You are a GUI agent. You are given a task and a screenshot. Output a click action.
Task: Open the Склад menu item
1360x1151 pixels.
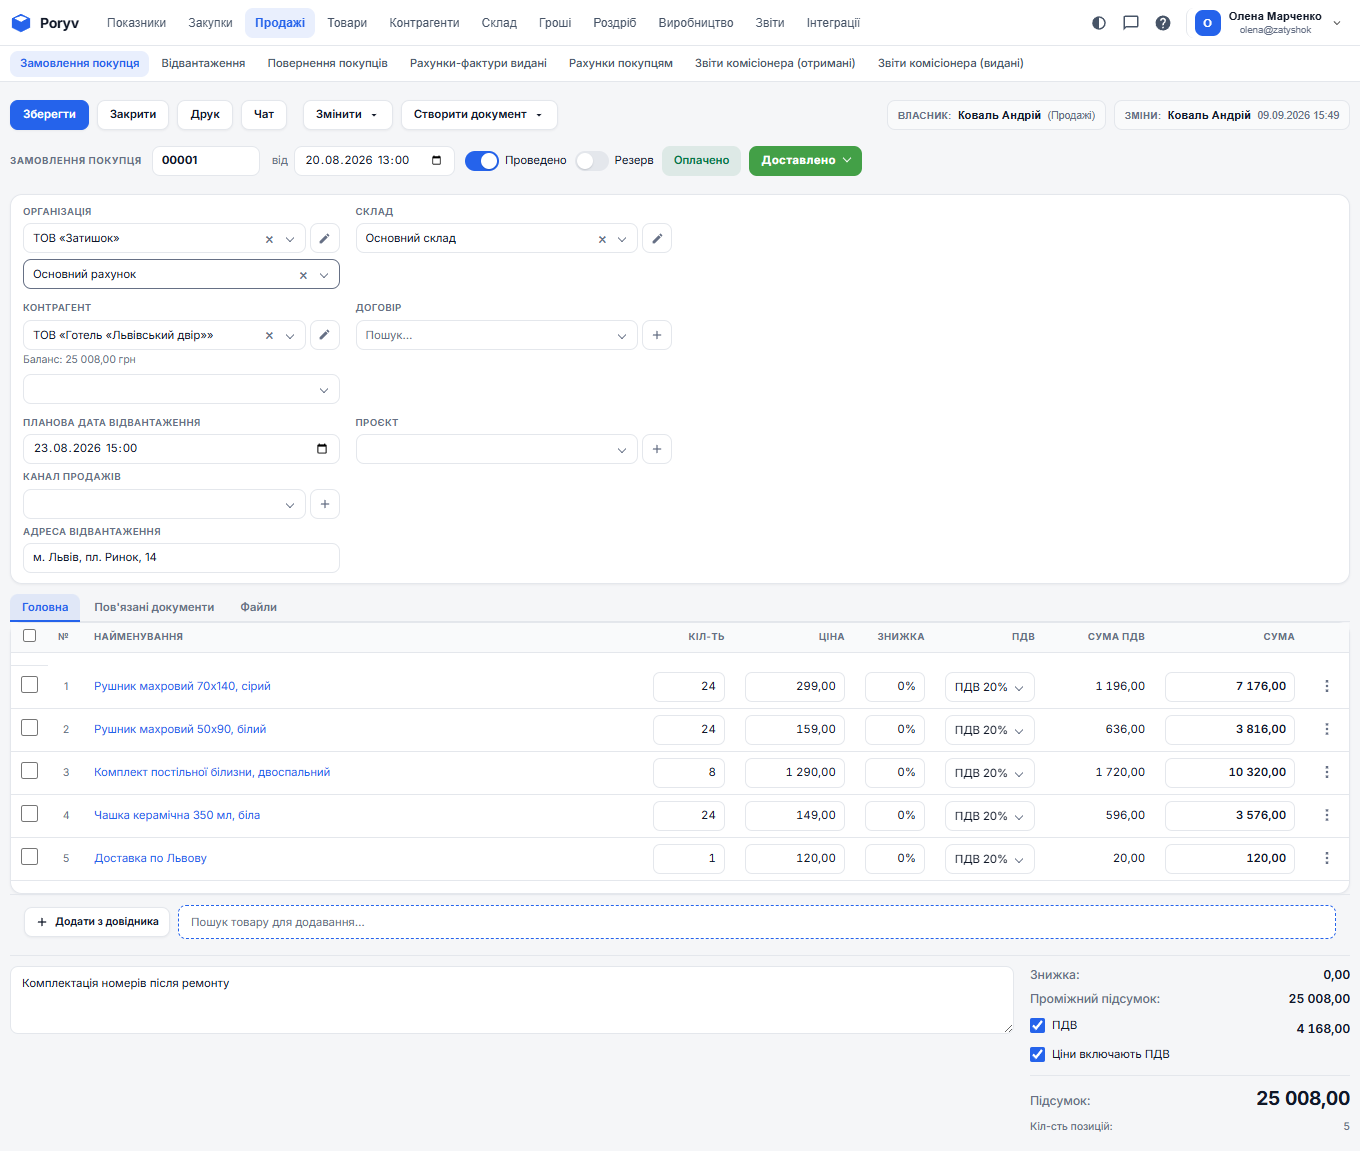499,23
